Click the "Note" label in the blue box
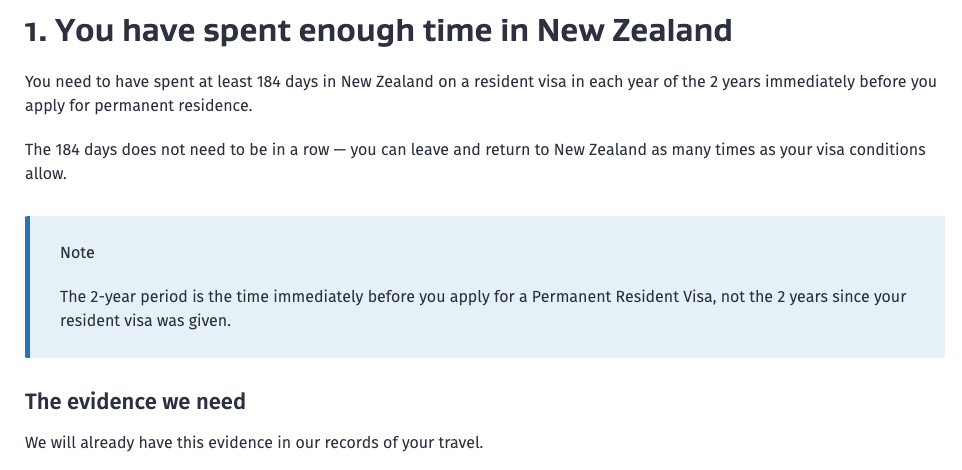 click(x=77, y=253)
